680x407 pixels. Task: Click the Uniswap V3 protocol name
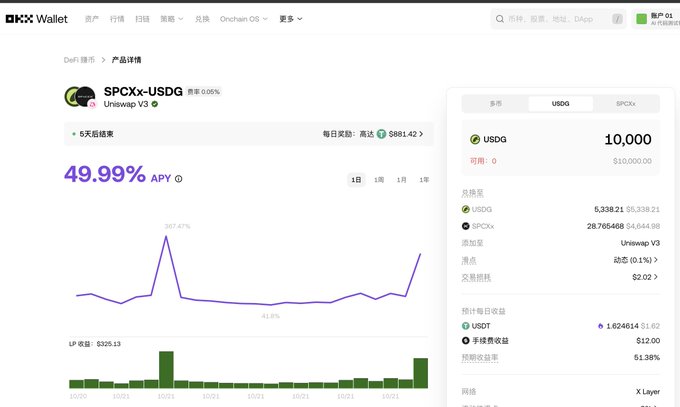(126, 104)
